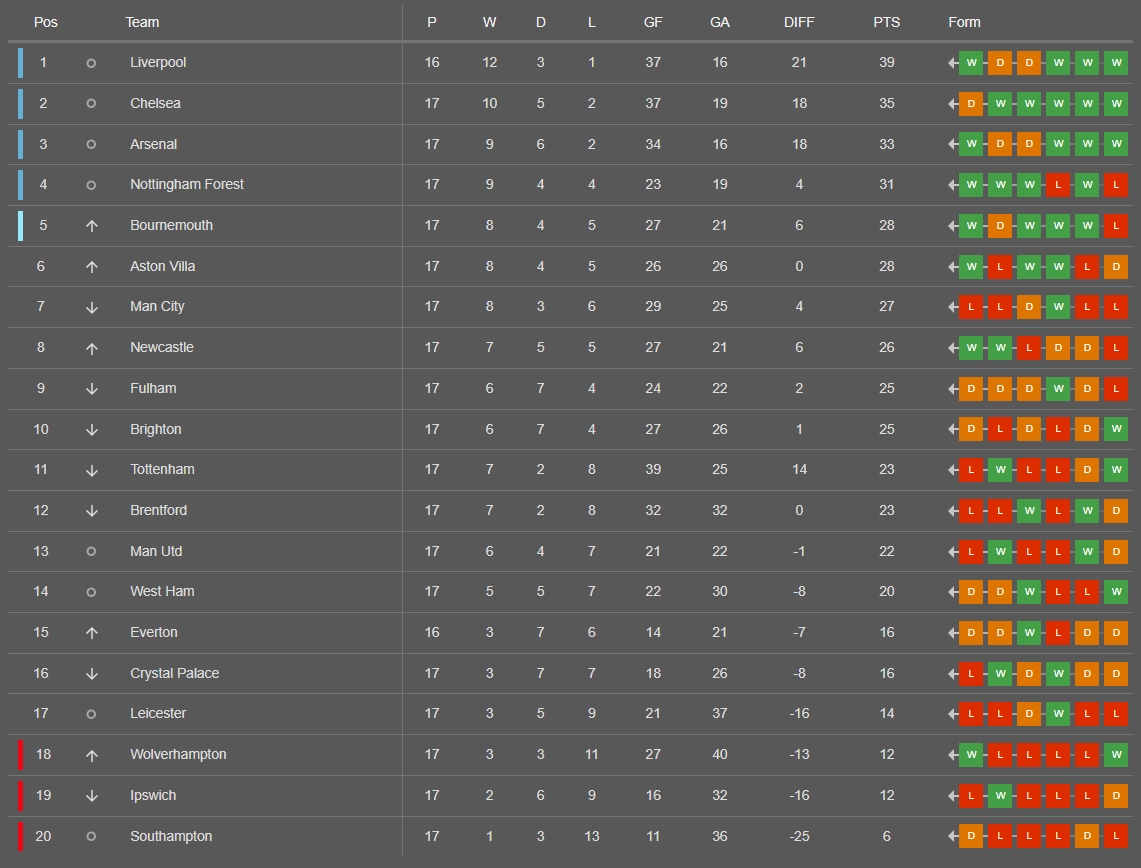Click Wolverhampton's first green W form badge

[971, 755]
